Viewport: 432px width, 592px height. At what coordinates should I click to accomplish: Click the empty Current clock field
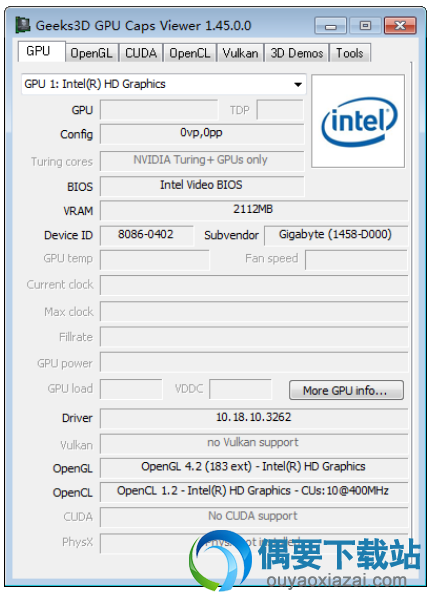[x=254, y=285]
